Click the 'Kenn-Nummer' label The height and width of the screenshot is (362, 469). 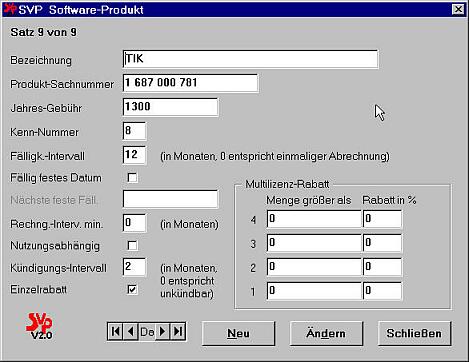point(44,132)
